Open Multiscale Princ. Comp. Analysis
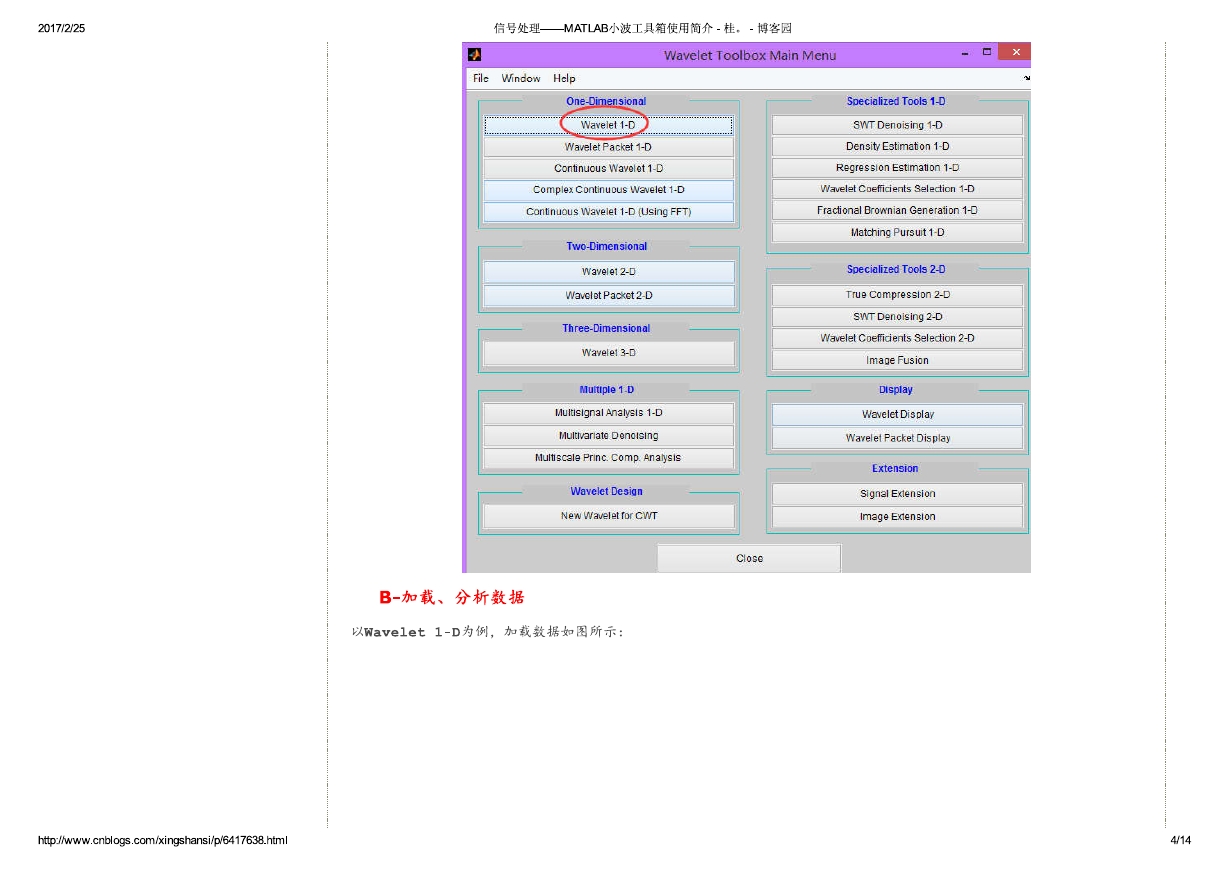1228x869 pixels. coord(608,458)
